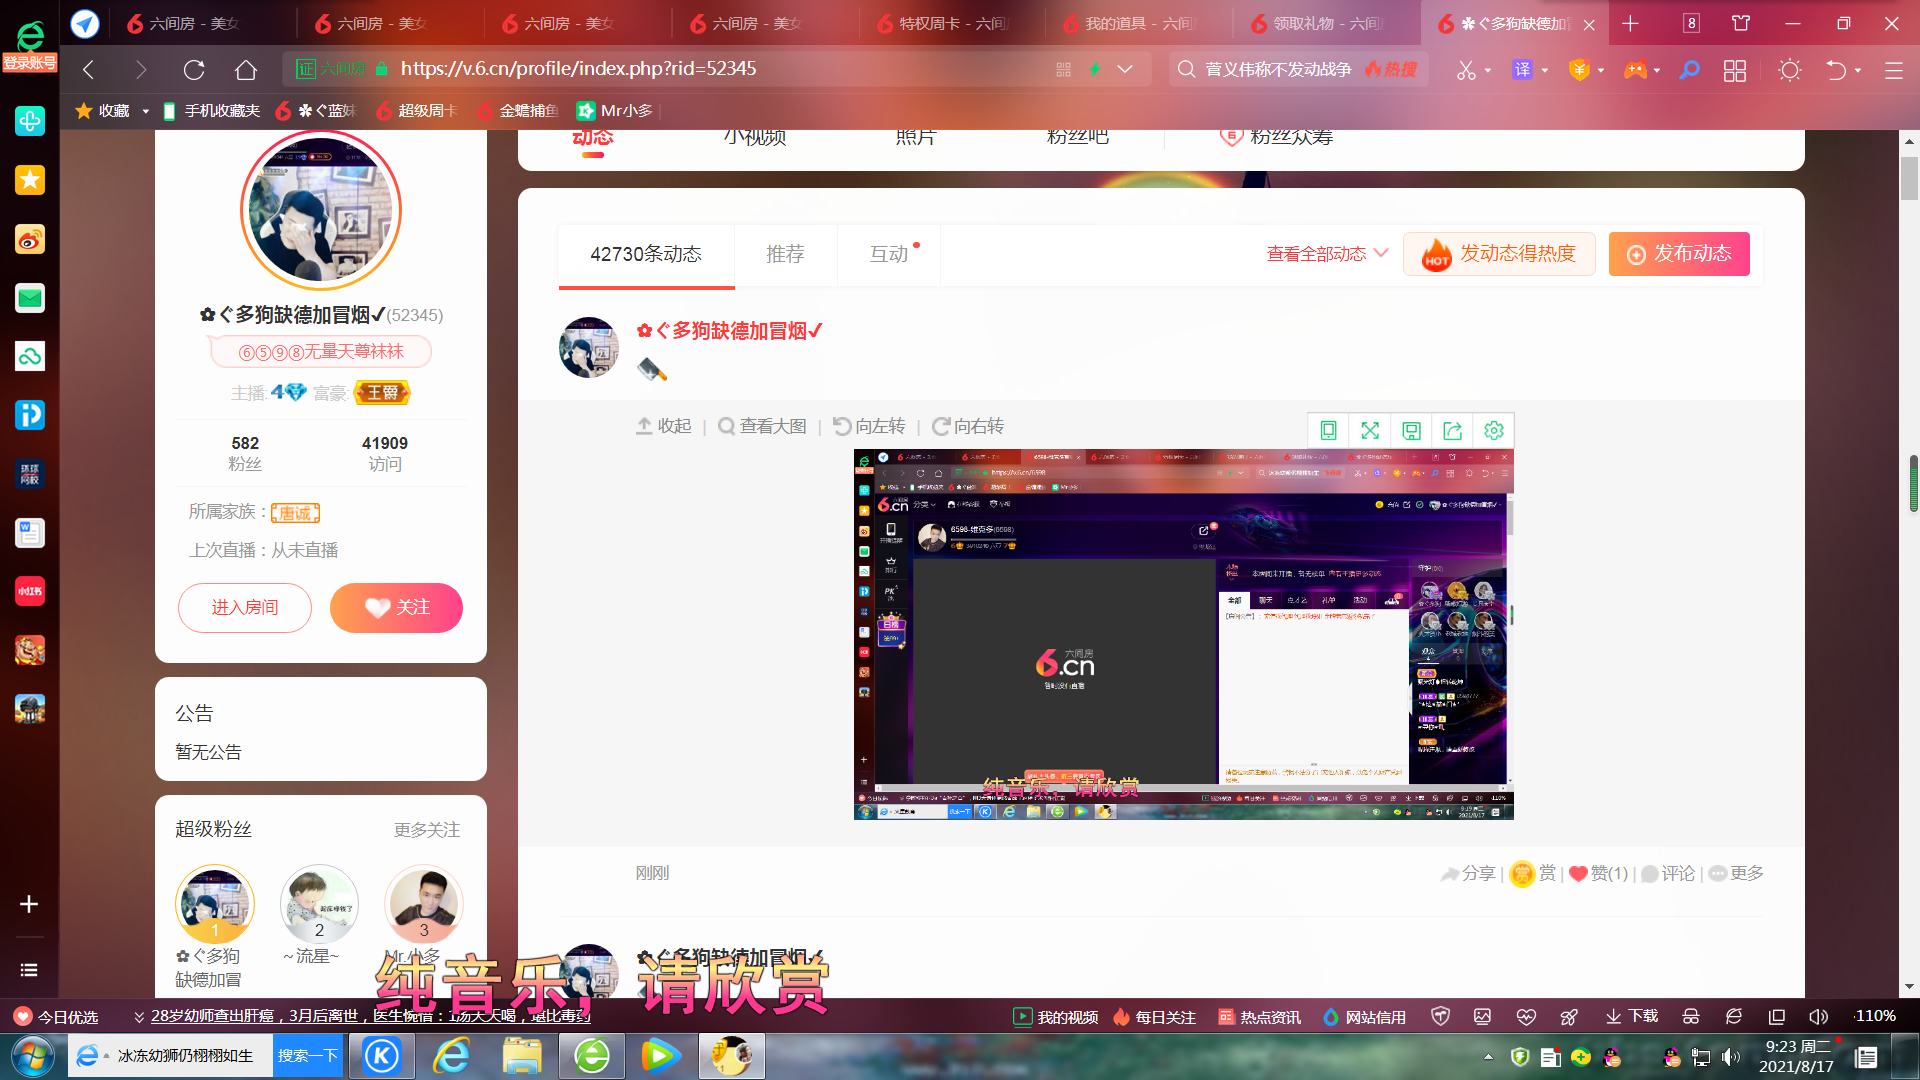Viewport: 1920px width, 1080px height.
Task: Click the undo closed-tab icon
Action: (1836, 70)
